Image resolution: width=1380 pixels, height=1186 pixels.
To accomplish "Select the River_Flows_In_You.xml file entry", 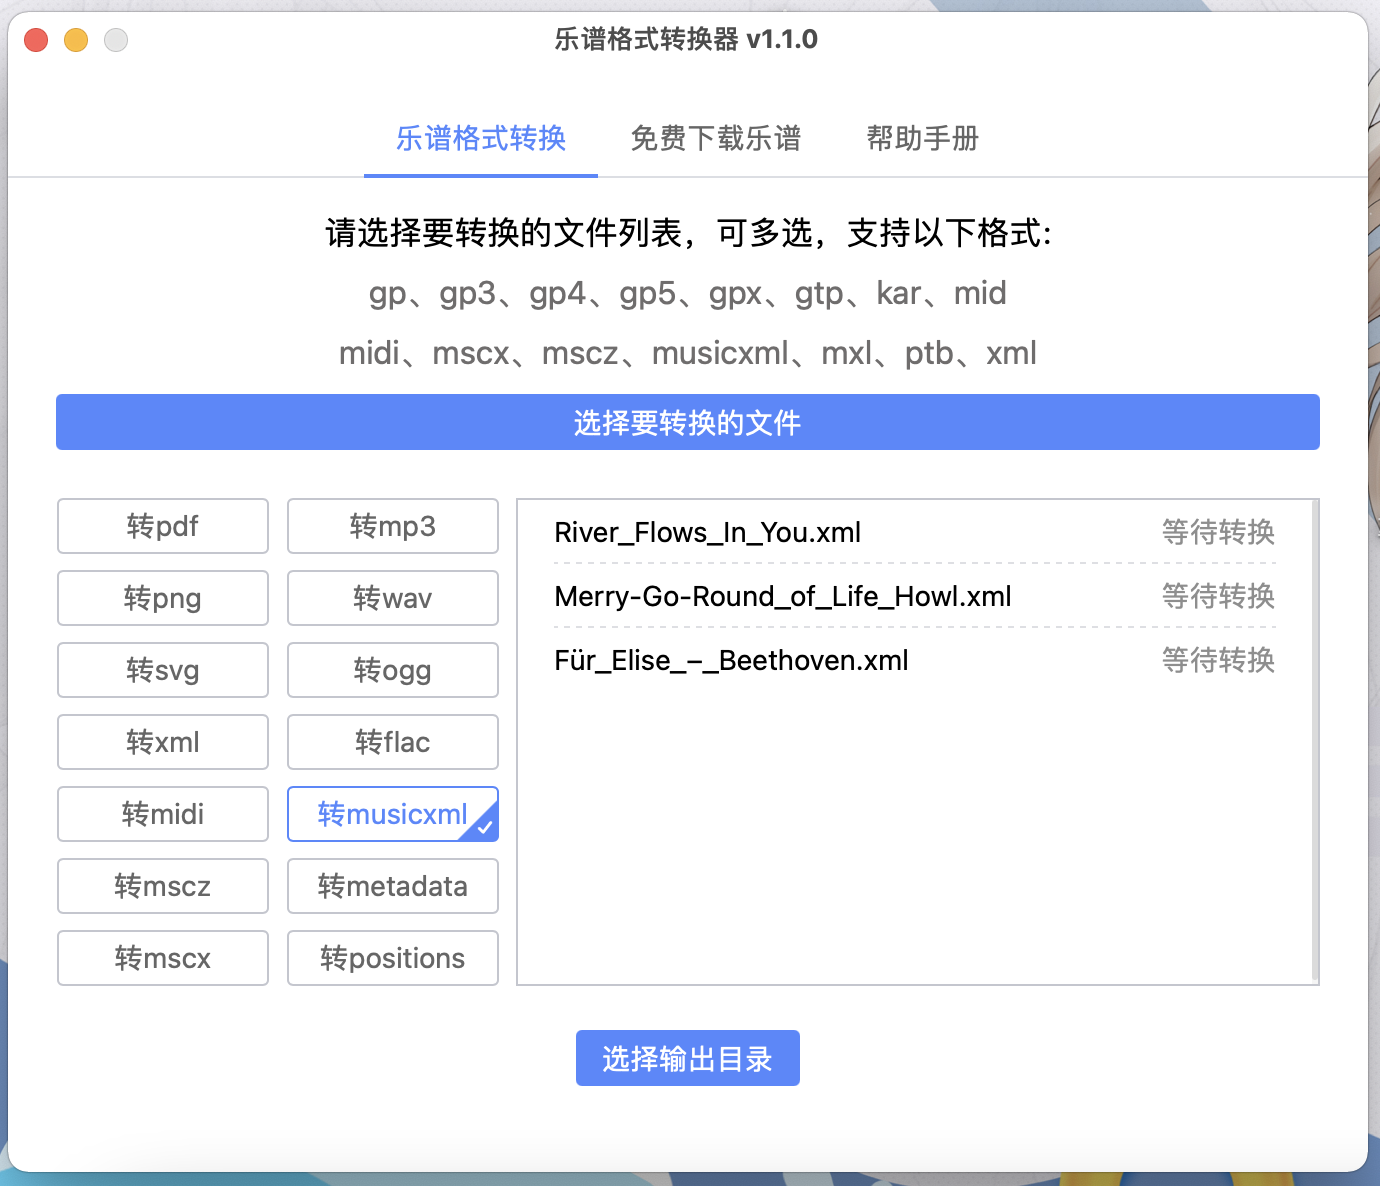I will pyautogui.click(x=708, y=532).
